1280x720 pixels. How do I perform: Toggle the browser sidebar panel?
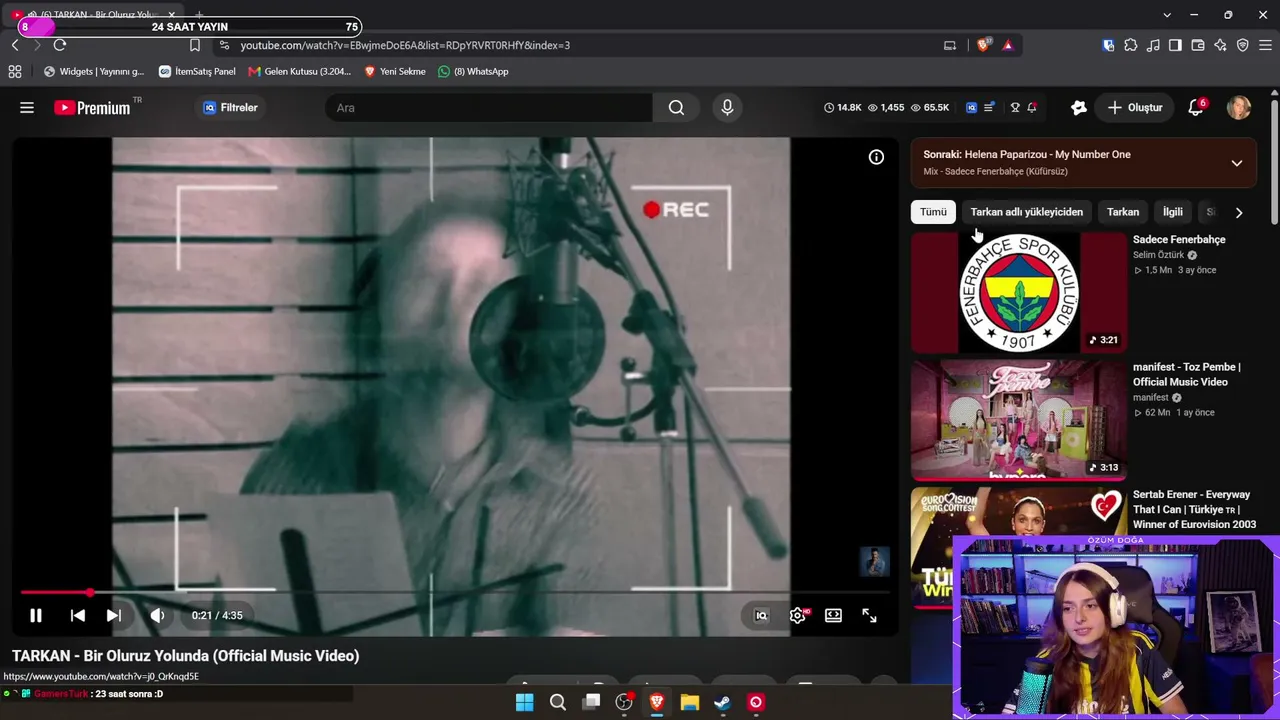coord(1175,45)
